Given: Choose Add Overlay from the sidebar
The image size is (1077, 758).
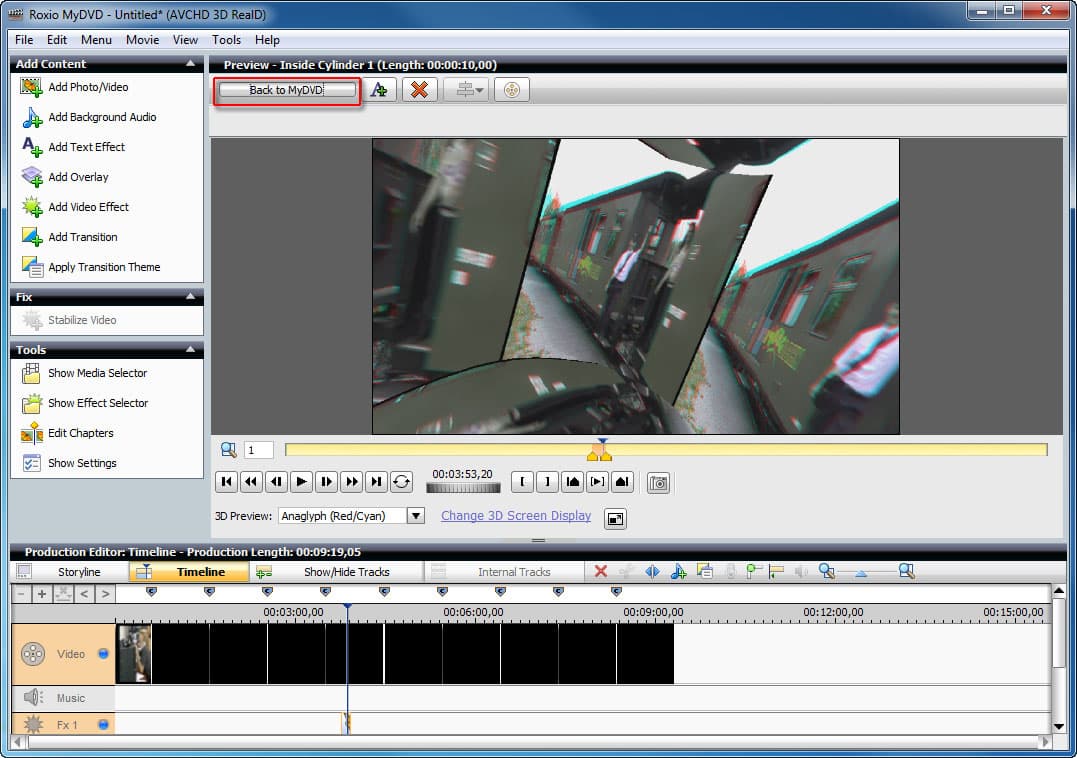Looking at the screenshot, I should click(78, 177).
